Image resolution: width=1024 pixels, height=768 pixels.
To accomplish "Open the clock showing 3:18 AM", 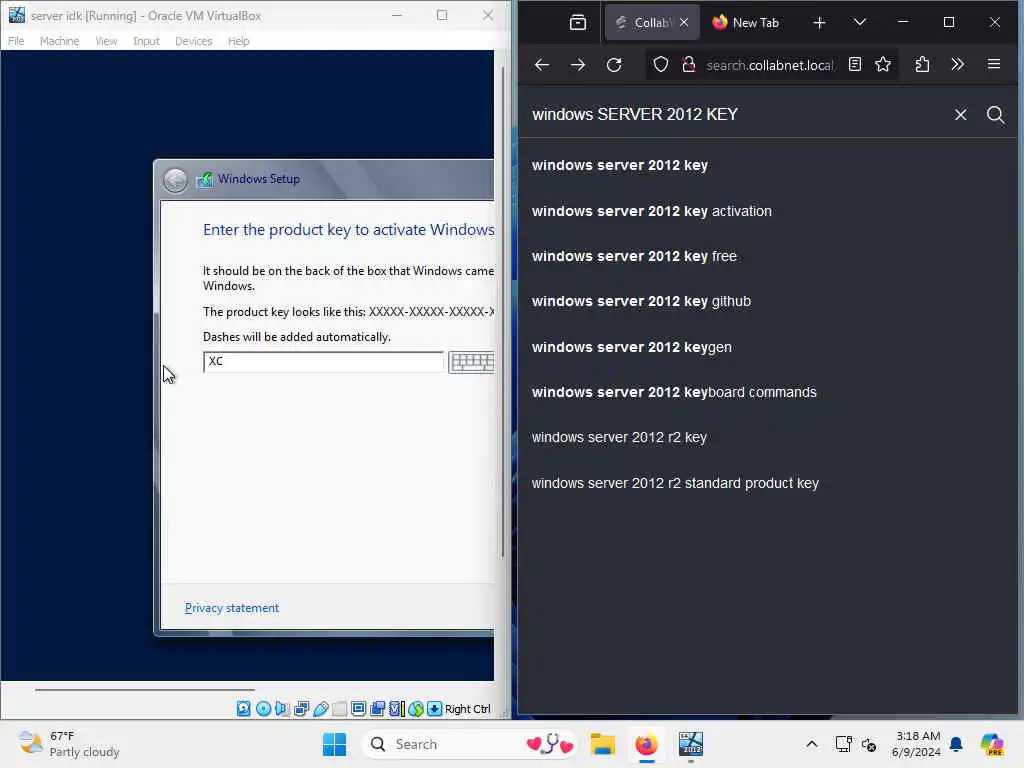I will [x=917, y=744].
